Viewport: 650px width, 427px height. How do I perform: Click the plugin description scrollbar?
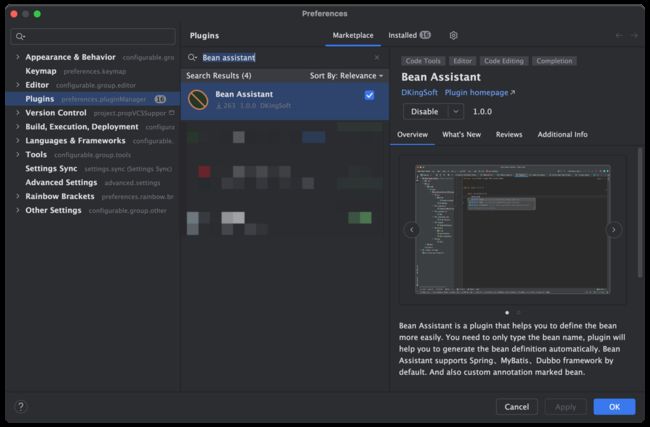640,212
